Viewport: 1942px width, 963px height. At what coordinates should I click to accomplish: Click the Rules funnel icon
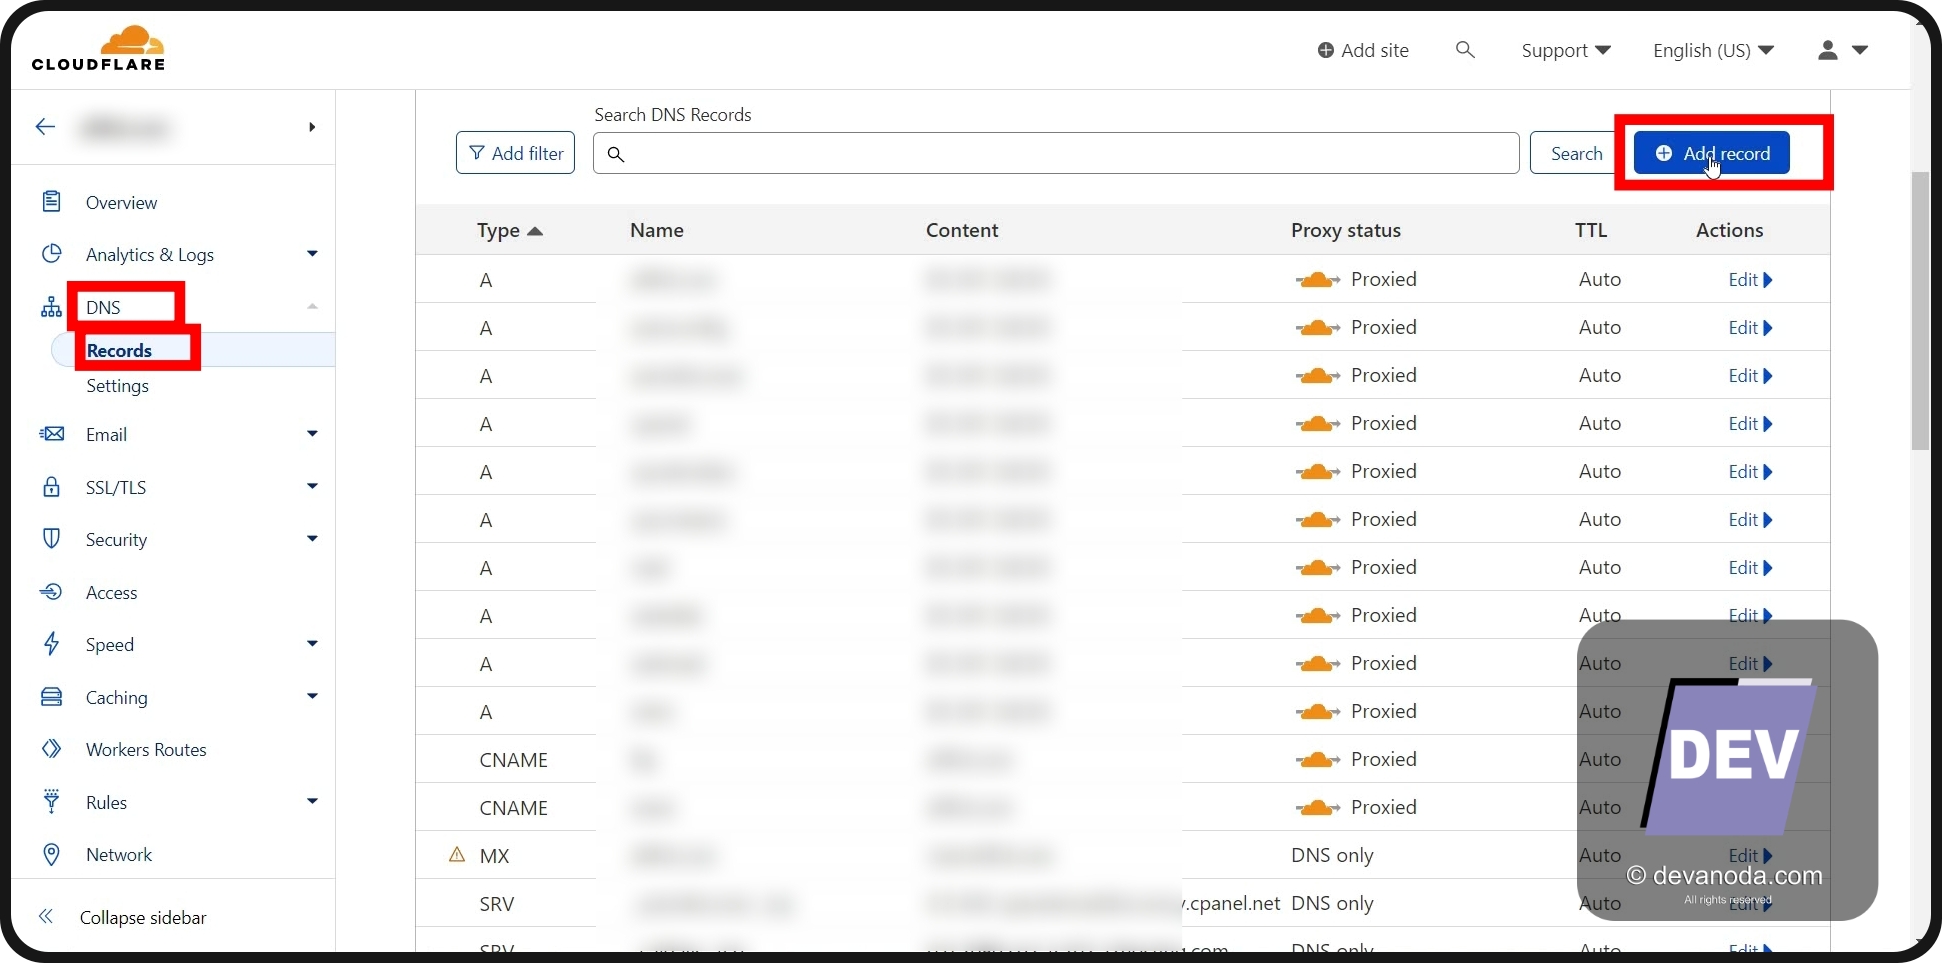click(x=51, y=800)
